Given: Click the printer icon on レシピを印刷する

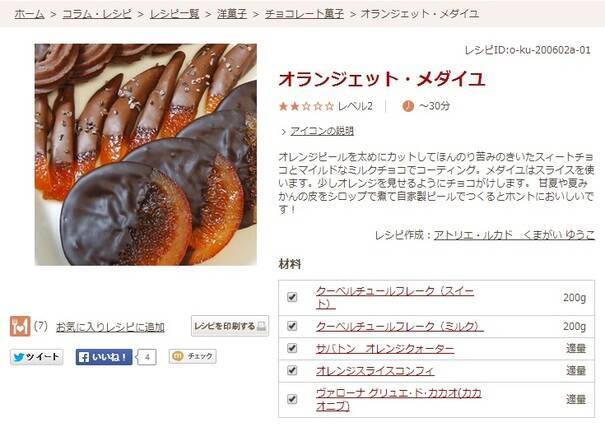Looking at the screenshot, I should click(262, 326).
